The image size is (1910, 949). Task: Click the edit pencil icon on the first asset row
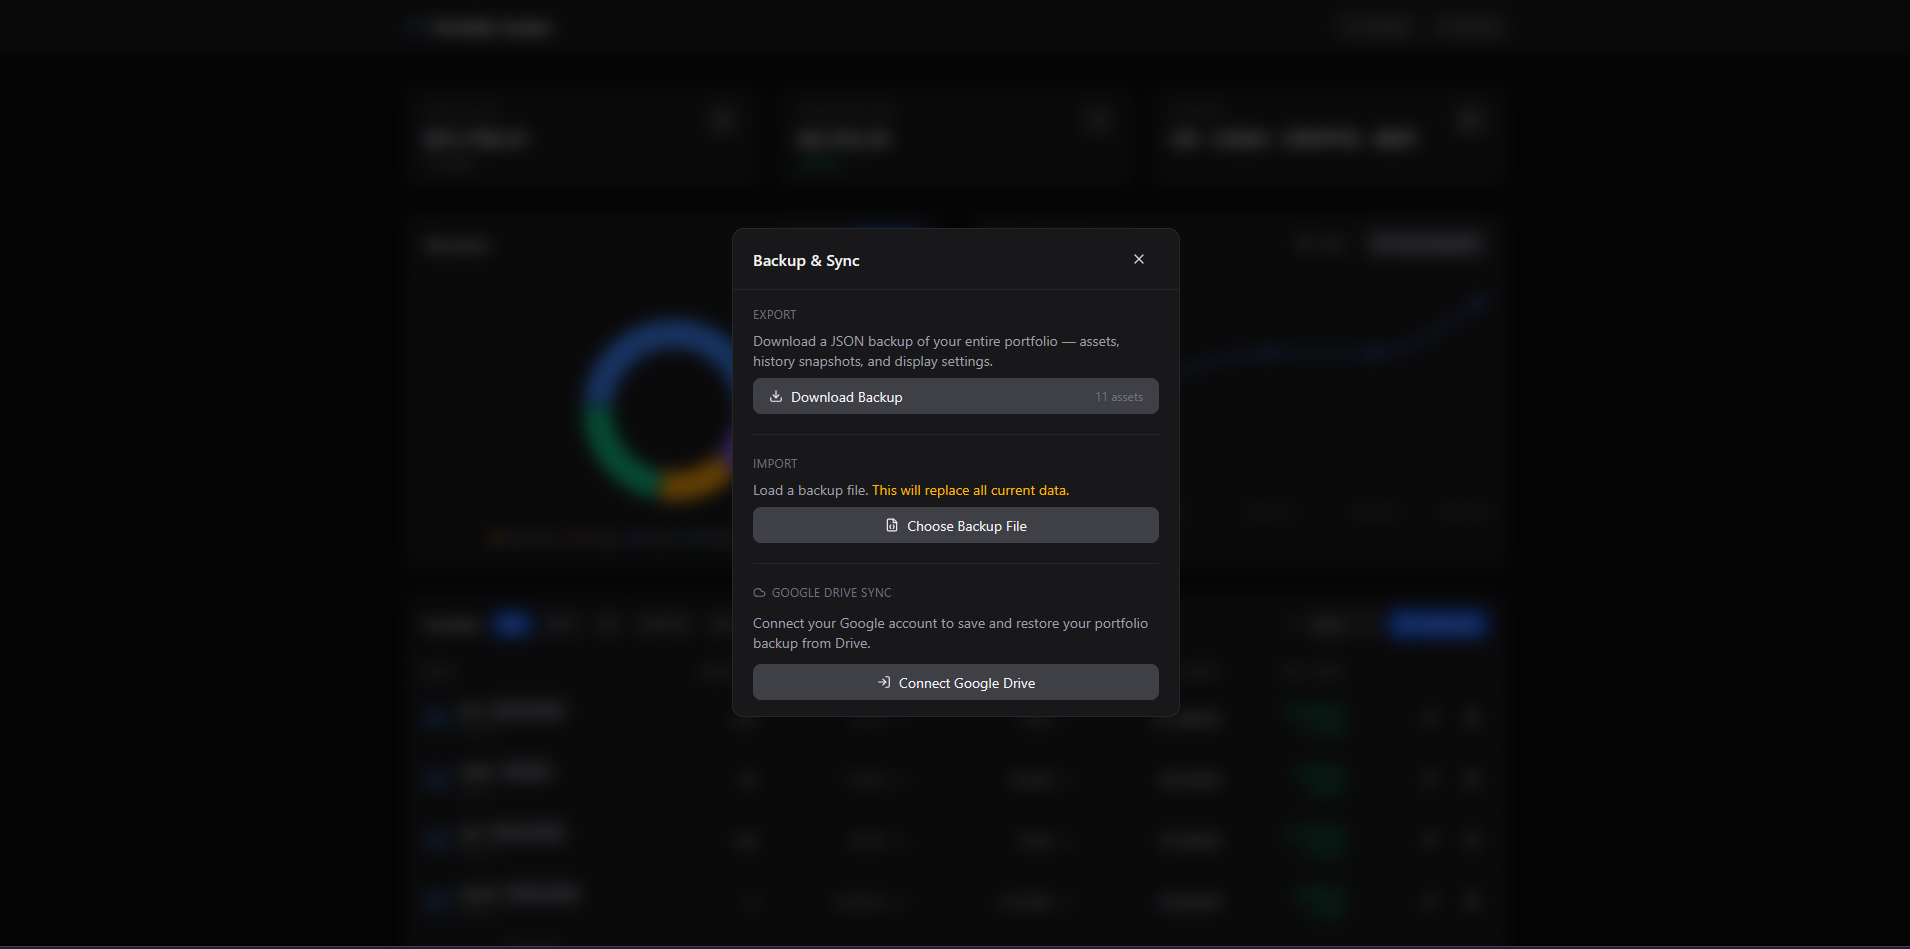click(1430, 718)
